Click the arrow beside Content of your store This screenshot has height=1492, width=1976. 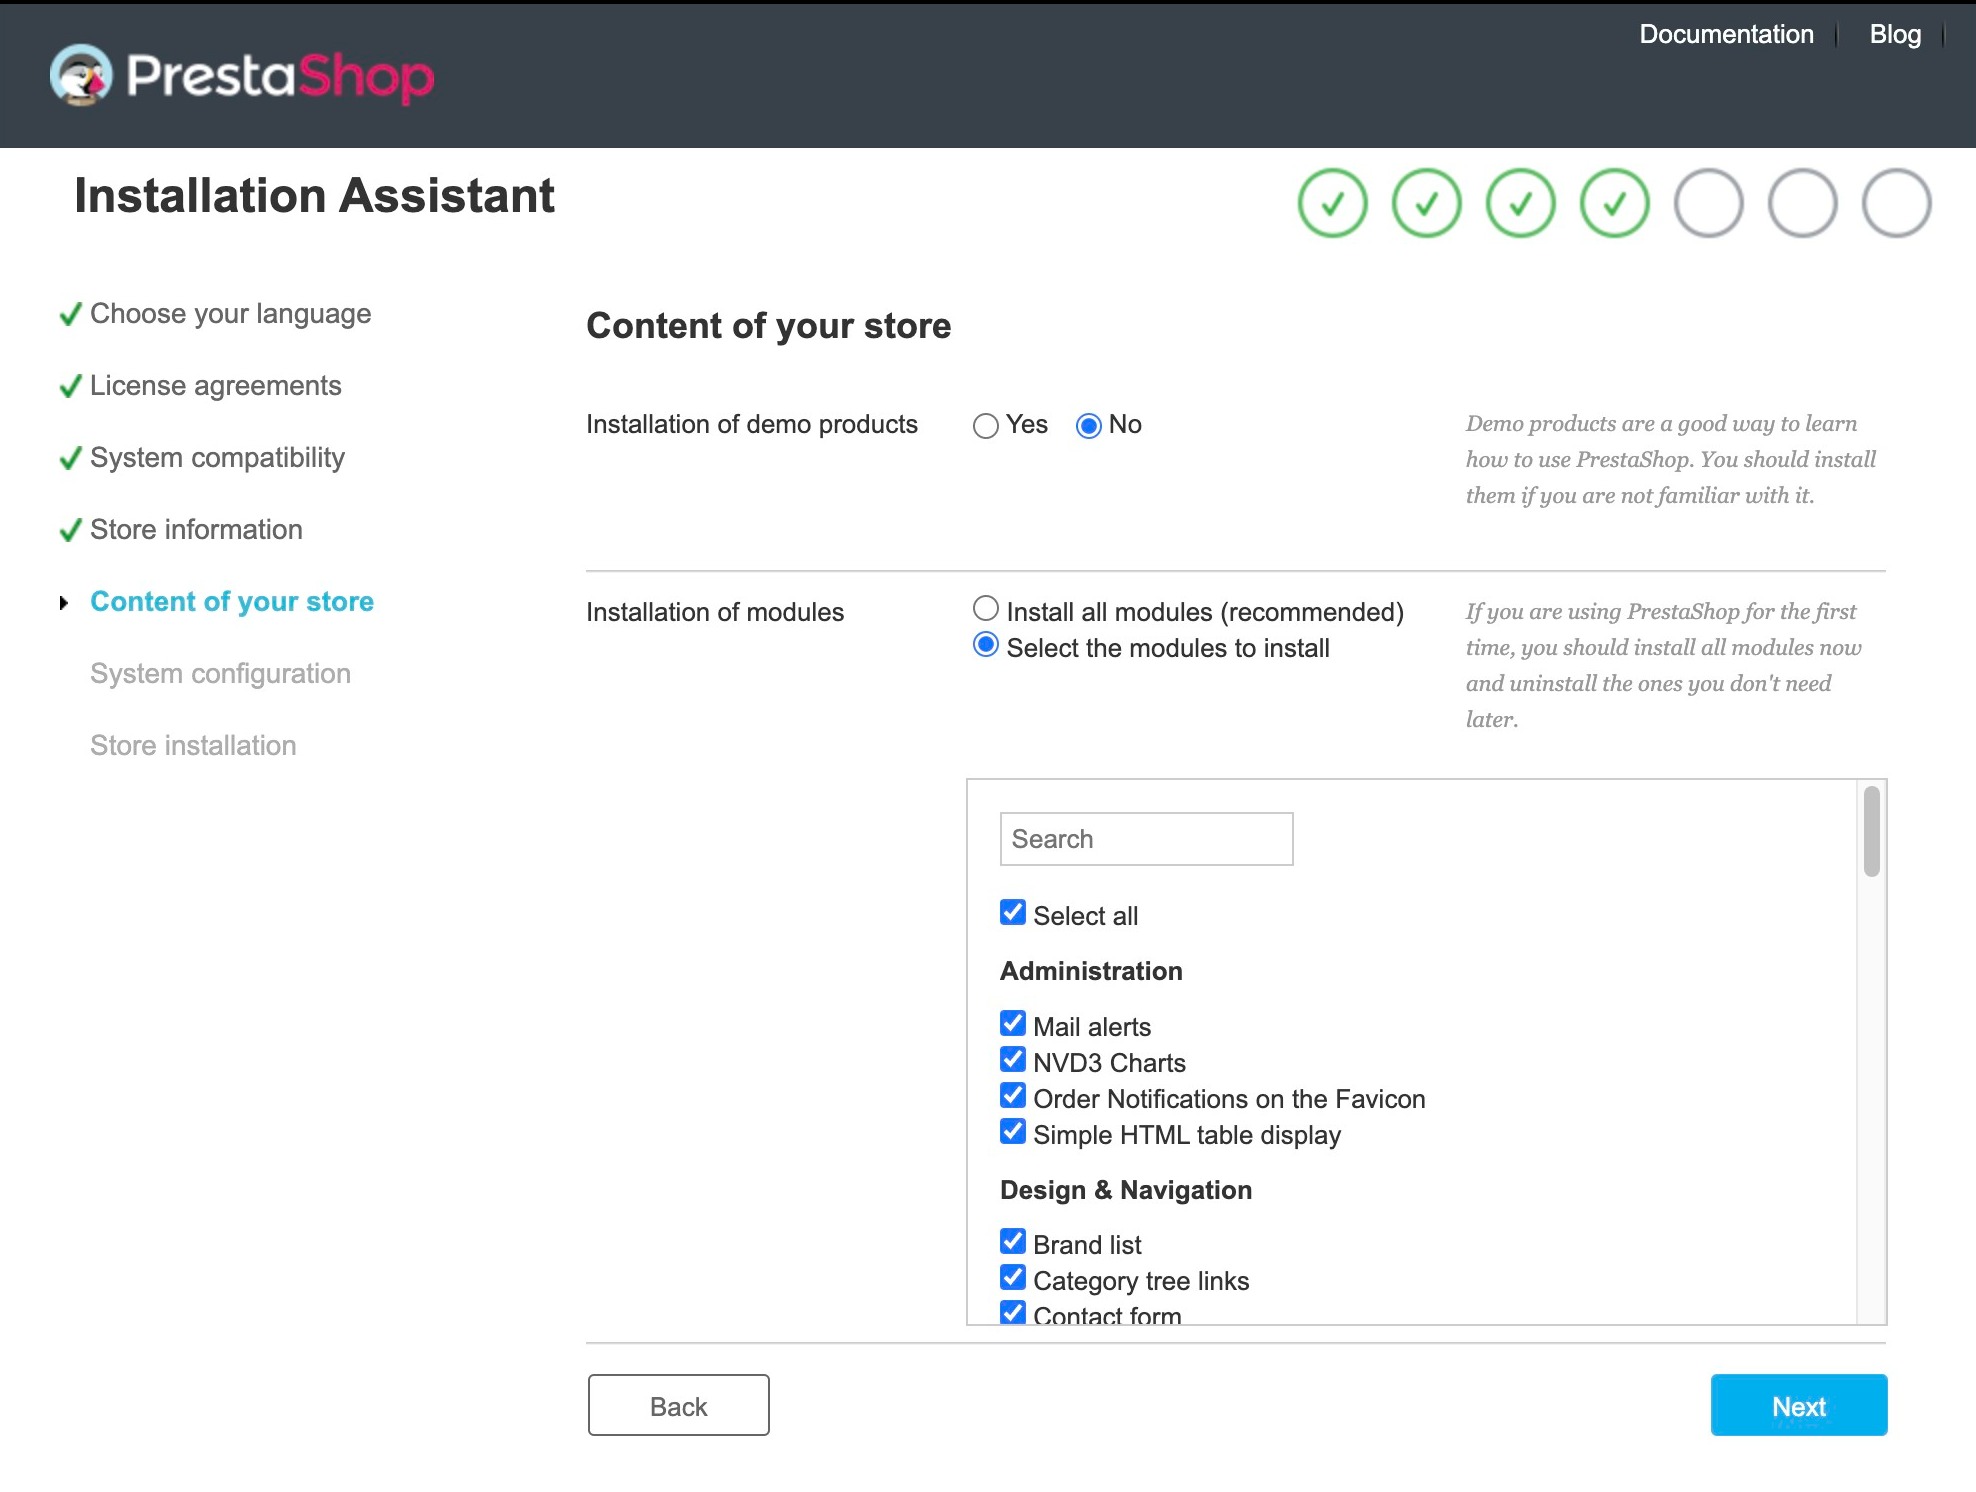64,602
